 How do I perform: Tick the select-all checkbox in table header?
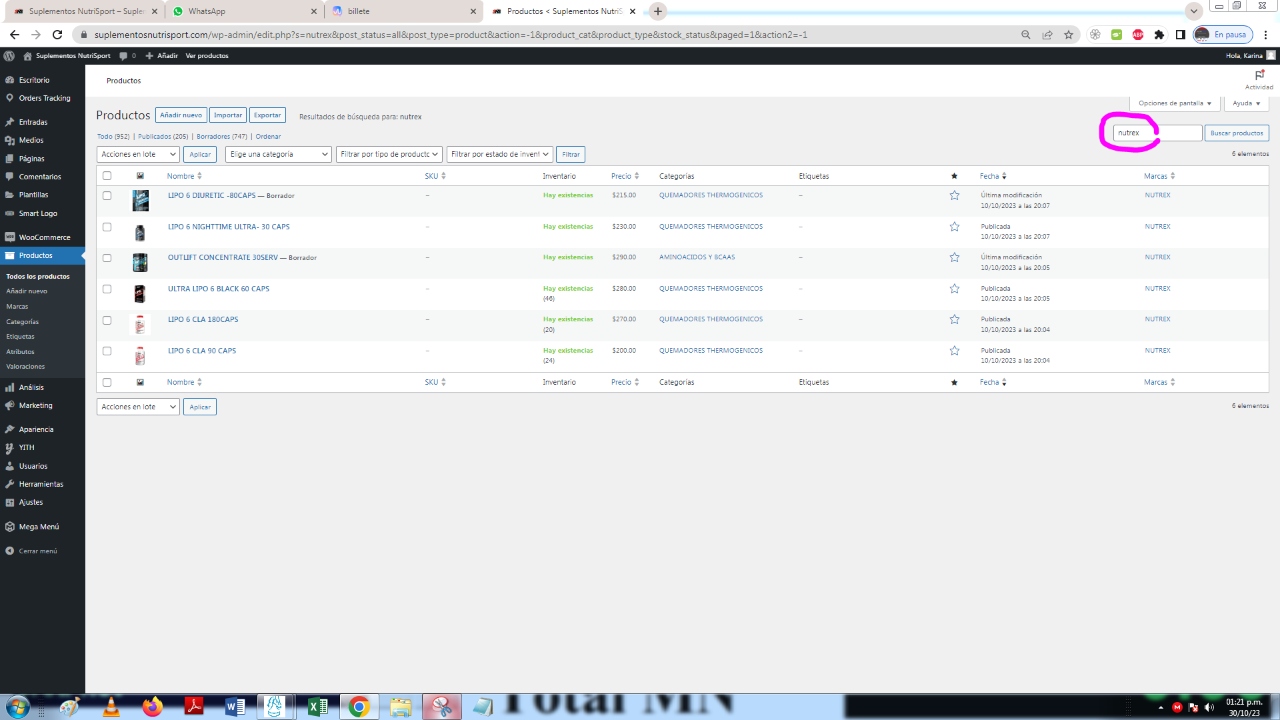[x=107, y=176]
